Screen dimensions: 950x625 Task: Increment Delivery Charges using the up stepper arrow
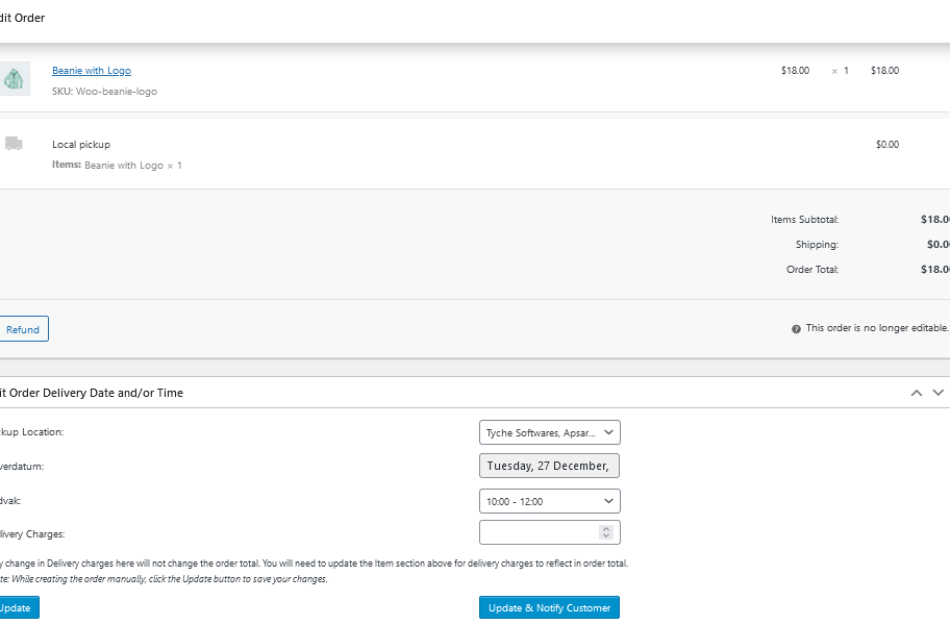[605, 529]
